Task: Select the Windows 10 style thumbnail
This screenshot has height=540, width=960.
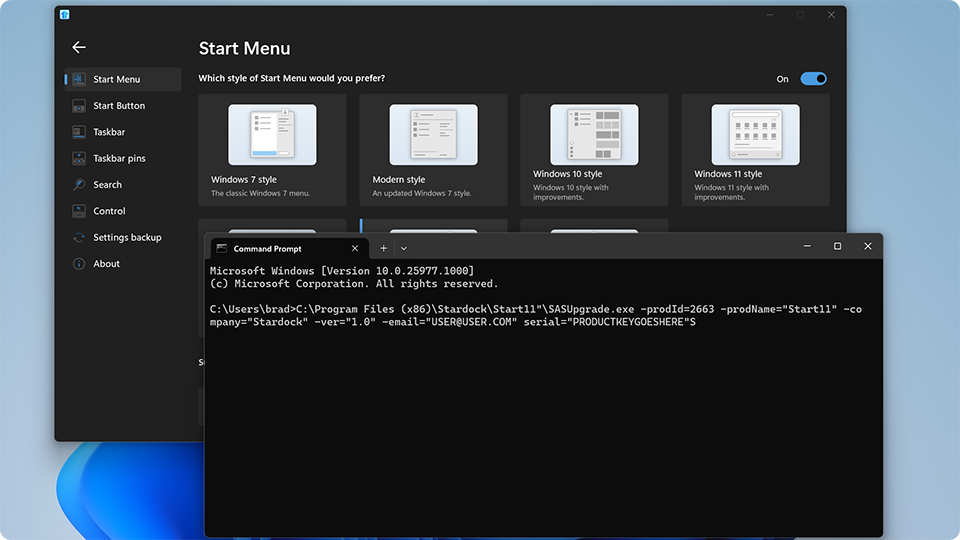Action: [x=594, y=134]
